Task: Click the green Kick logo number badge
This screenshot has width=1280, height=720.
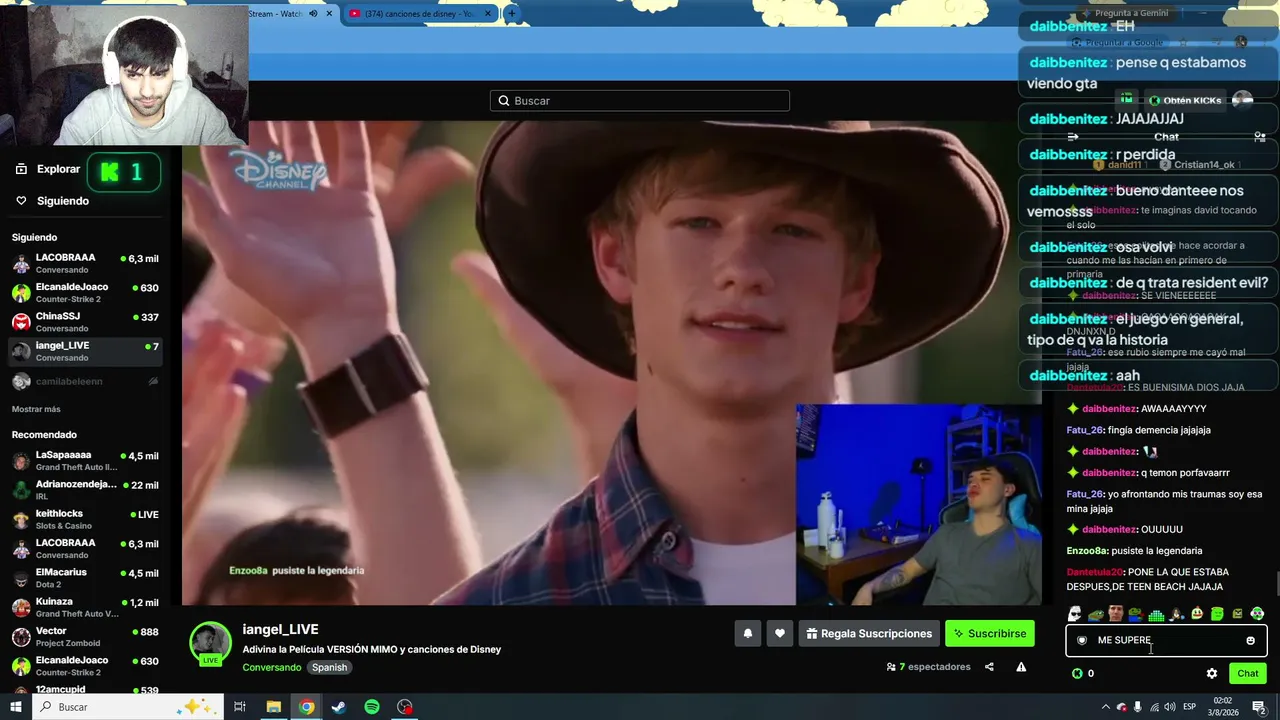Action: 124,172
